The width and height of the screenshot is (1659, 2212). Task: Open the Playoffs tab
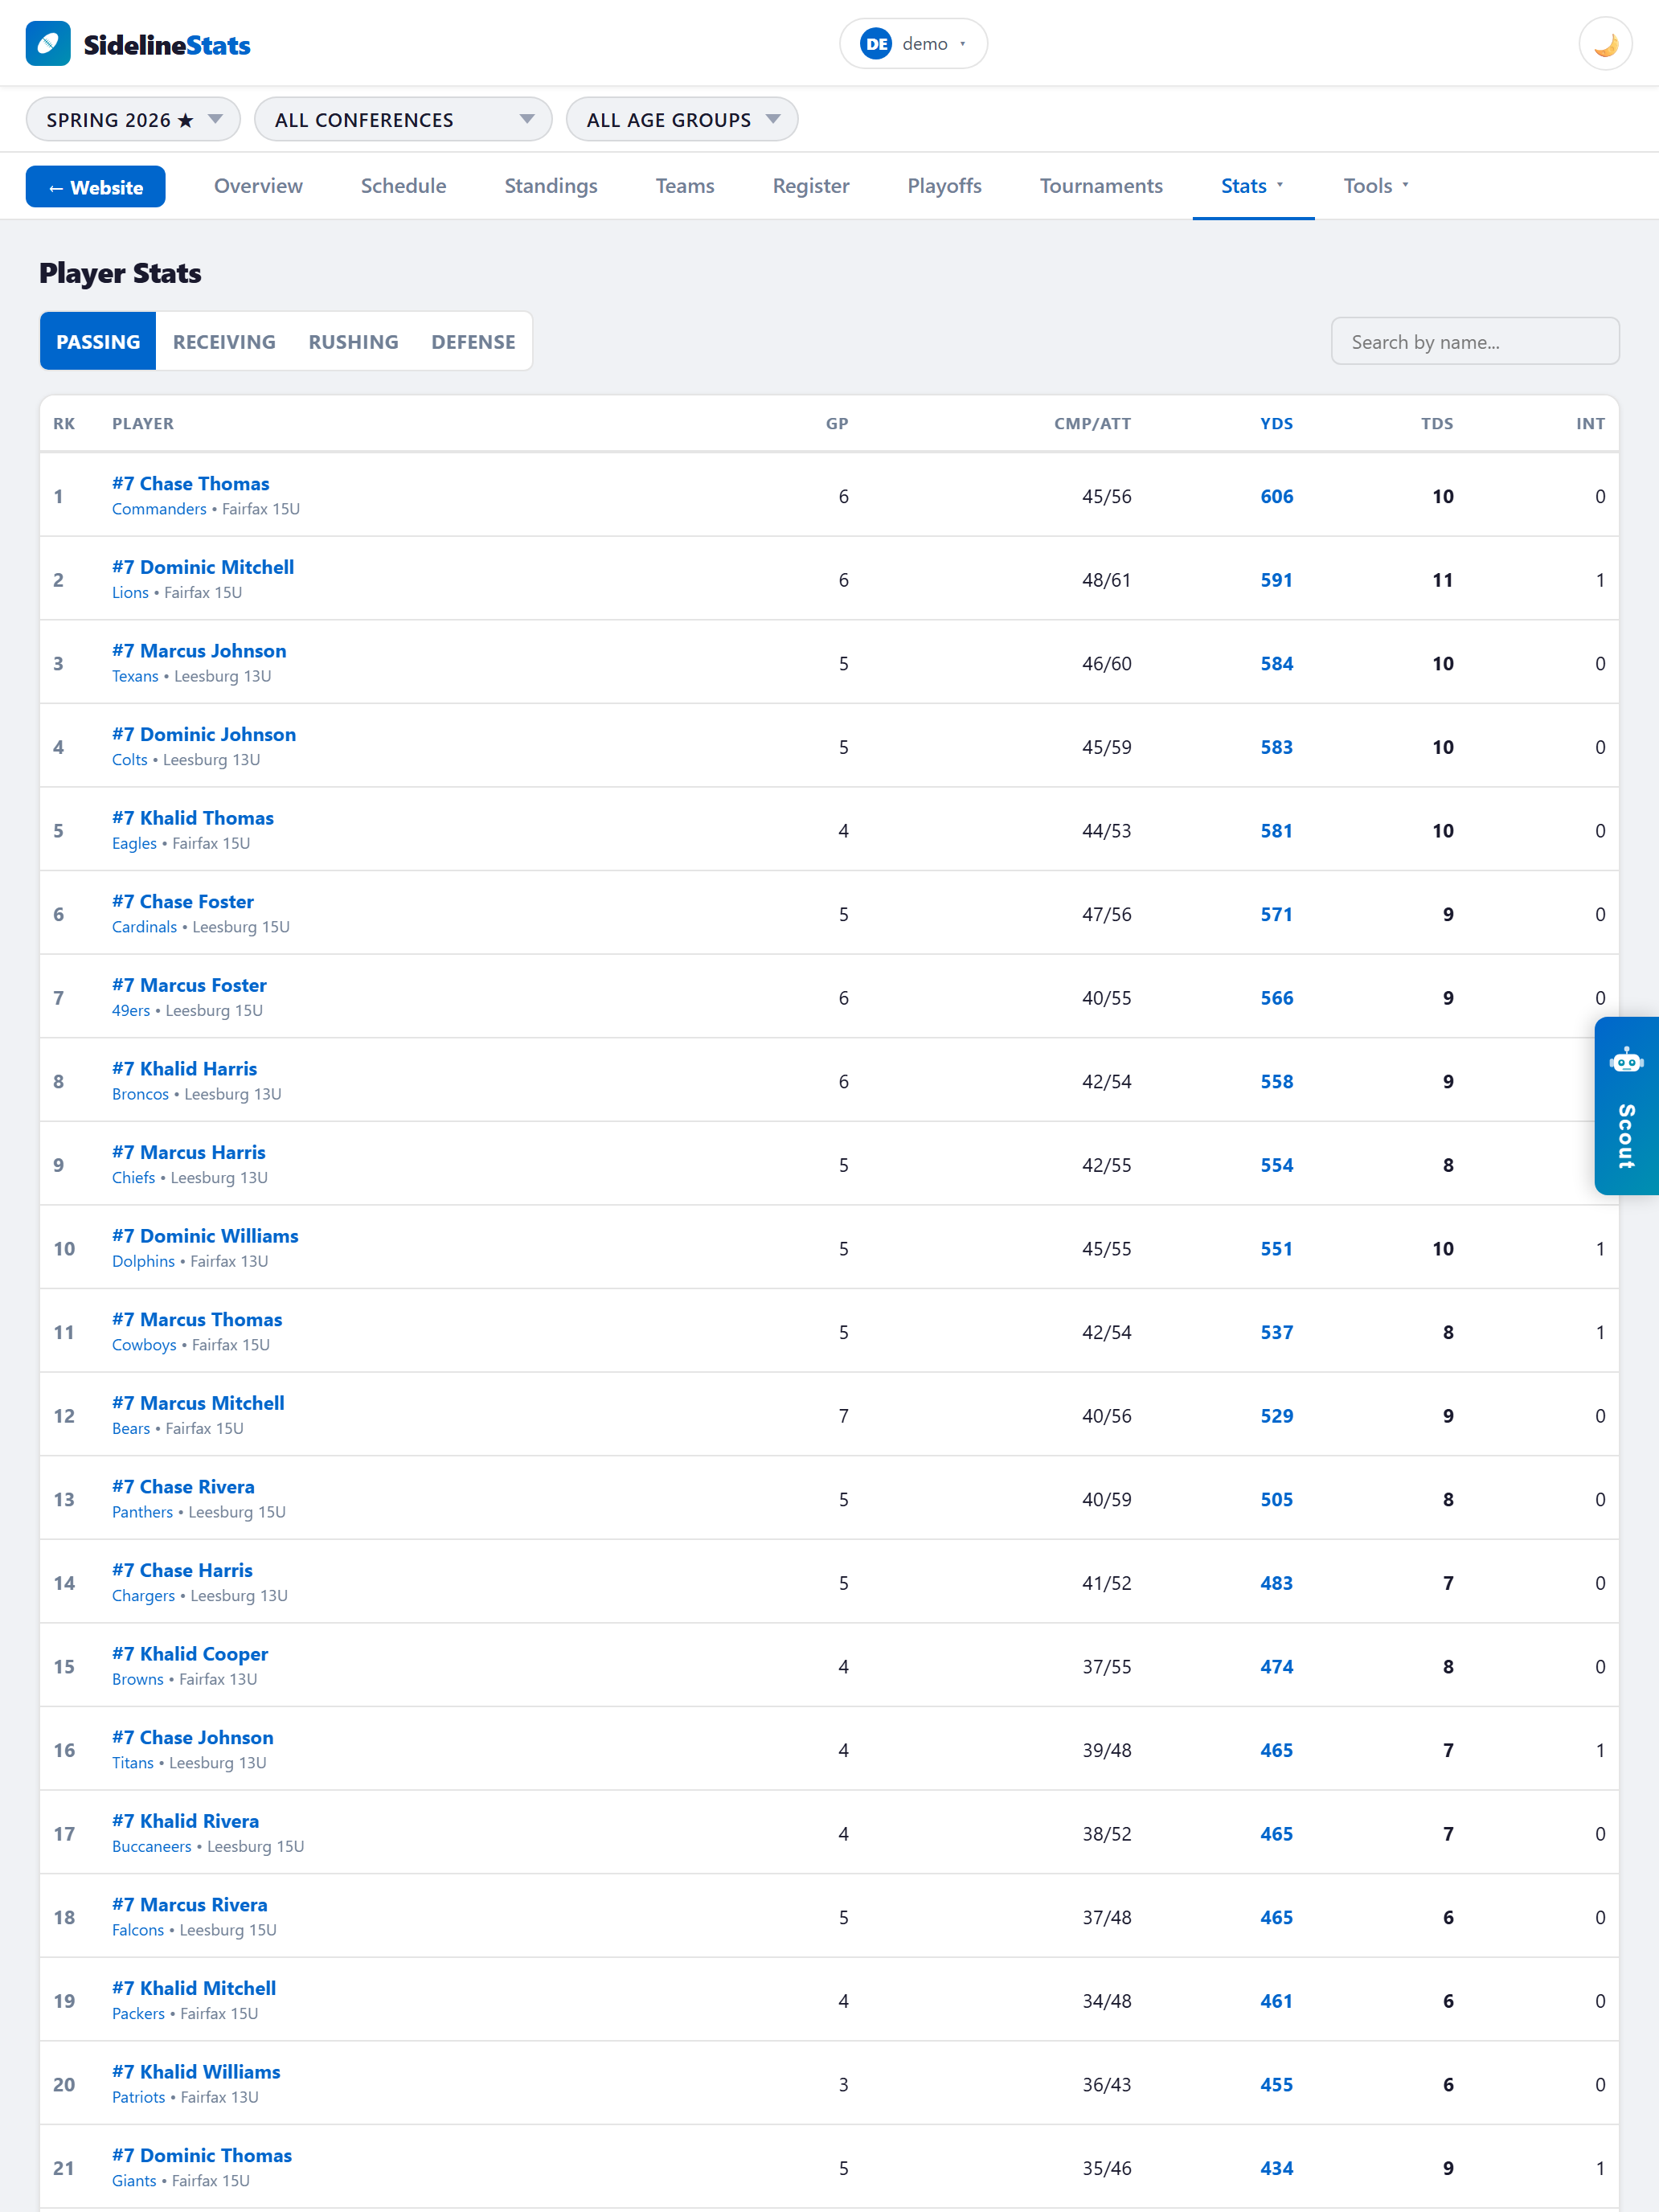[x=944, y=186]
